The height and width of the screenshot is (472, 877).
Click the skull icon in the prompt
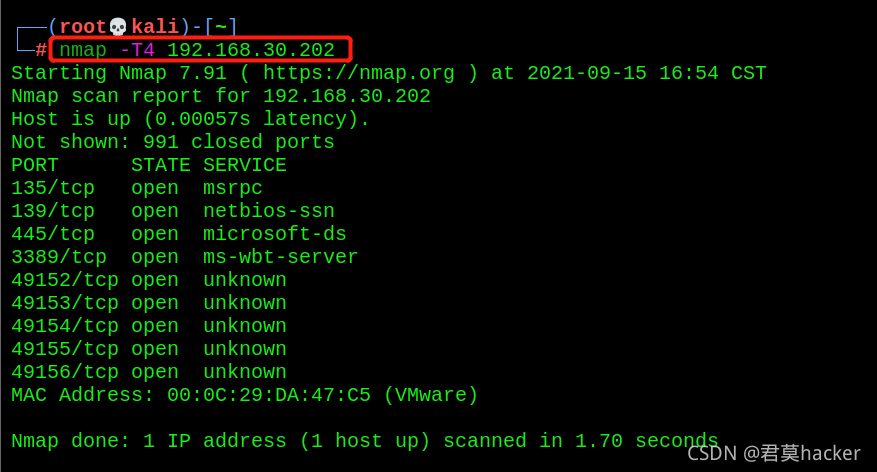pyautogui.click(x=118, y=26)
